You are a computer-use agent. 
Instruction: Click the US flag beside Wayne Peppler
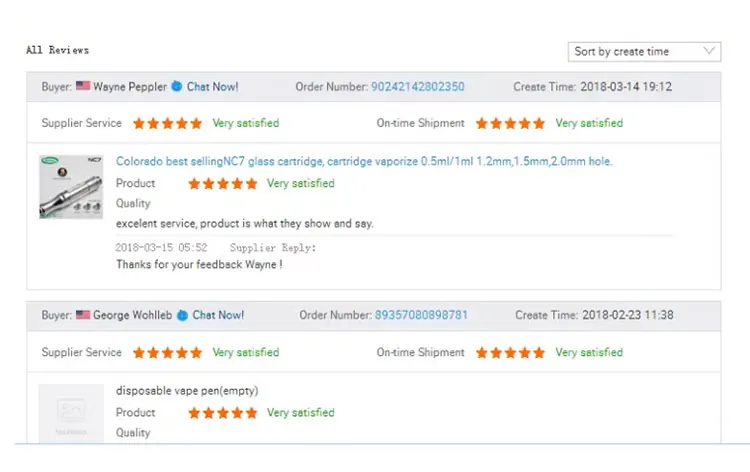coord(83,87)
